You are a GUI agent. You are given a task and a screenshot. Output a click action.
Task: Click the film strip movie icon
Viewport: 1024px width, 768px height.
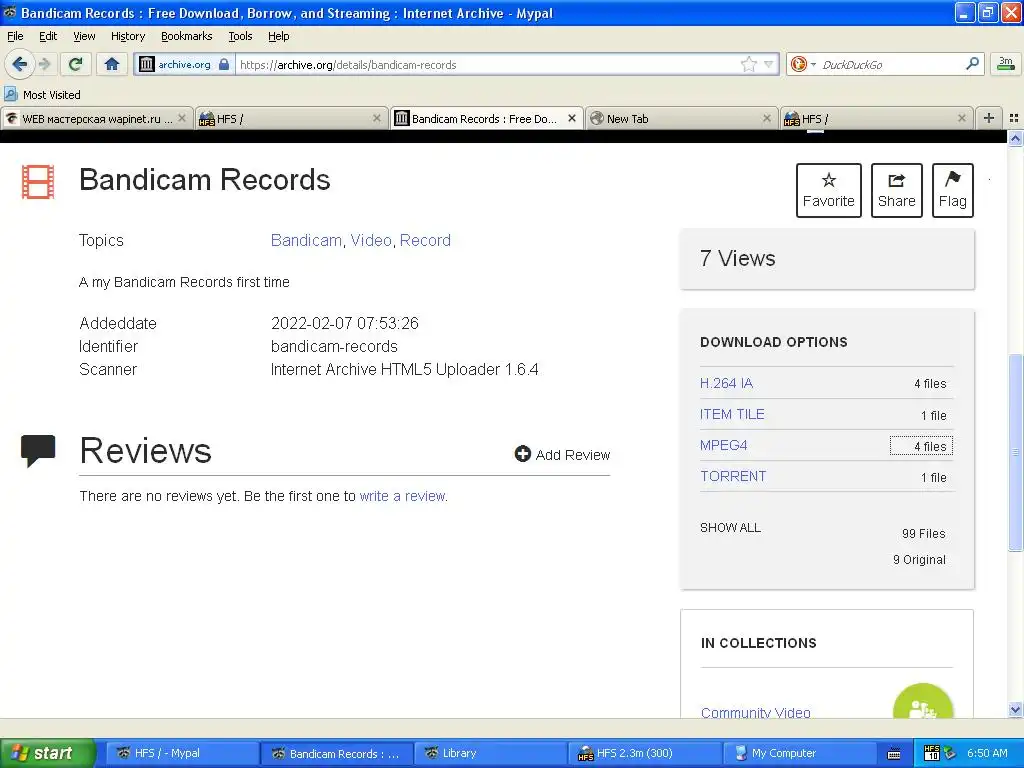[x=38, y=182]
